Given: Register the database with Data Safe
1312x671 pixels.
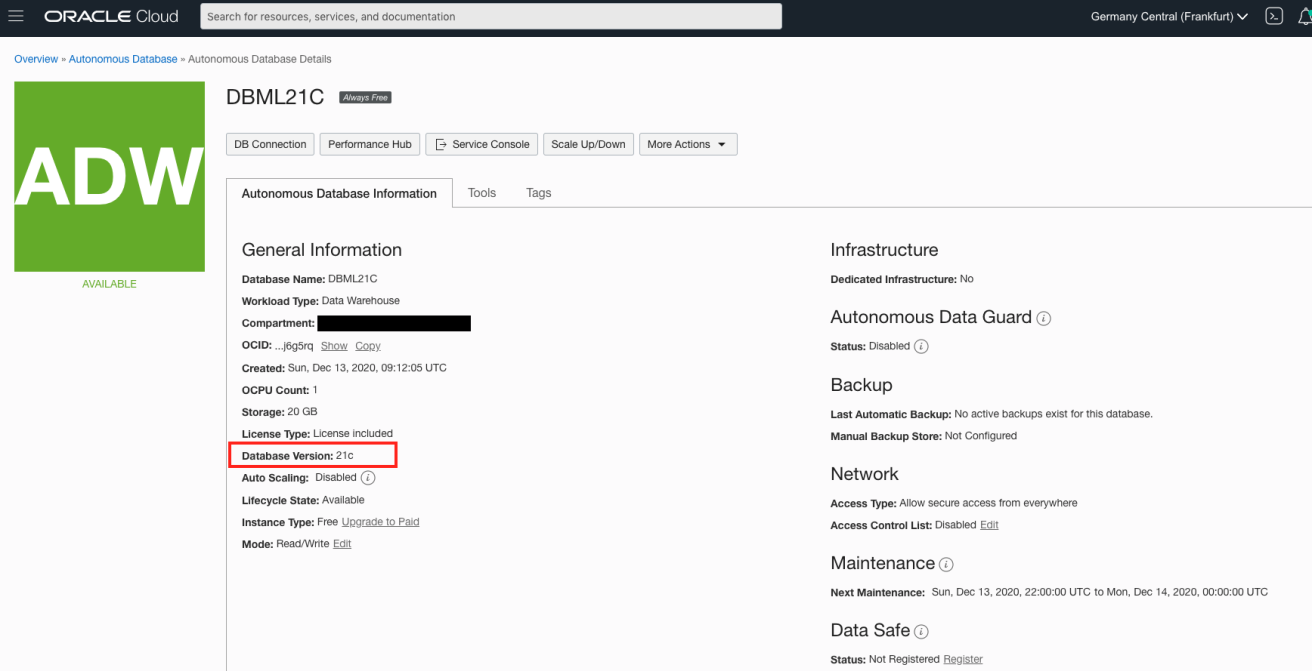Looking at the screenshot, I should [963, 659].
